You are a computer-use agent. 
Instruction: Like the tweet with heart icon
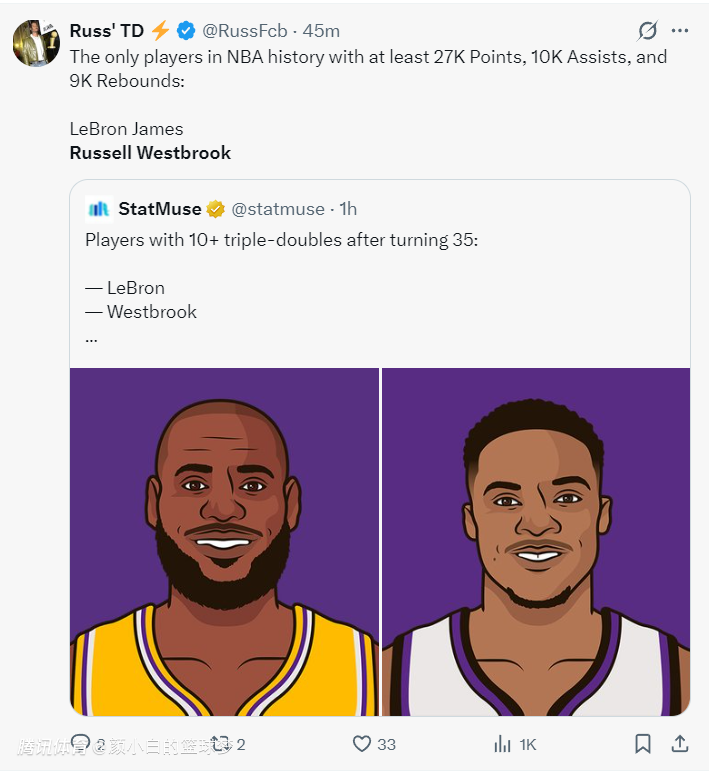[x=362, y=744]
